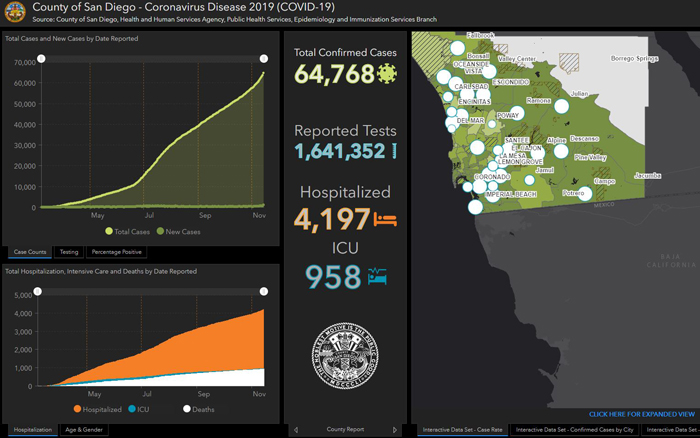This screenshot has height=438, width=700.
Task: Click the Alpine map marker circle
Action: click(x=561, y=151)
